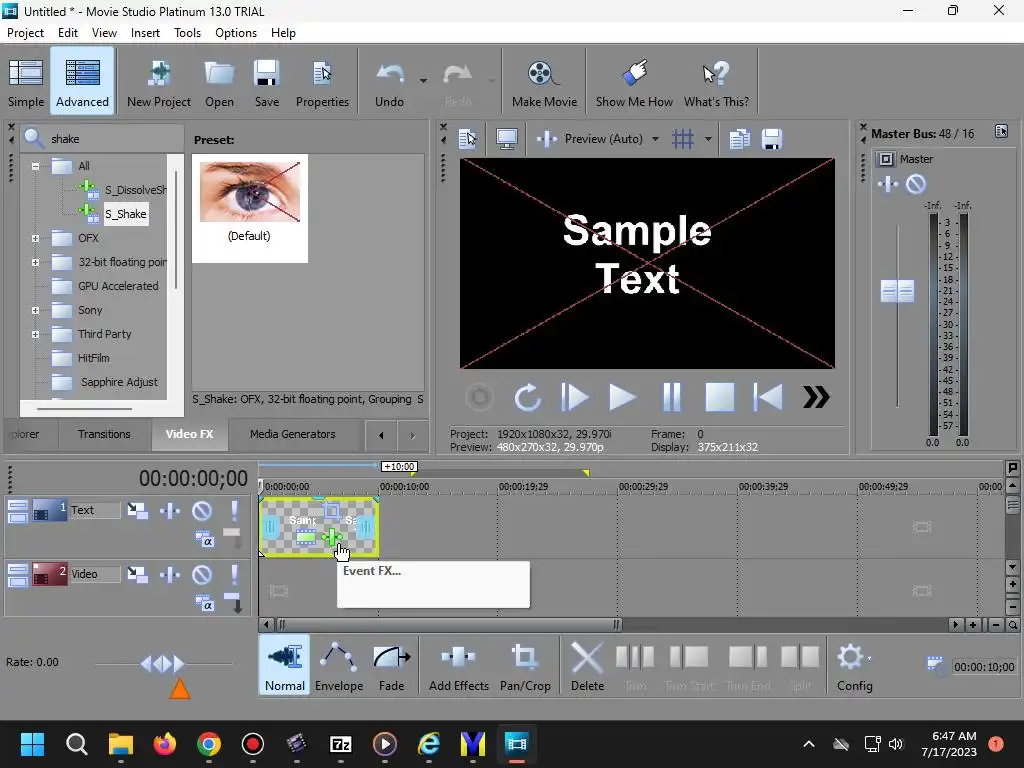This screenshot has height=768, width=1024.
Task: Mute the Text track
Action: pyautogui.click(x=202, y=511)
